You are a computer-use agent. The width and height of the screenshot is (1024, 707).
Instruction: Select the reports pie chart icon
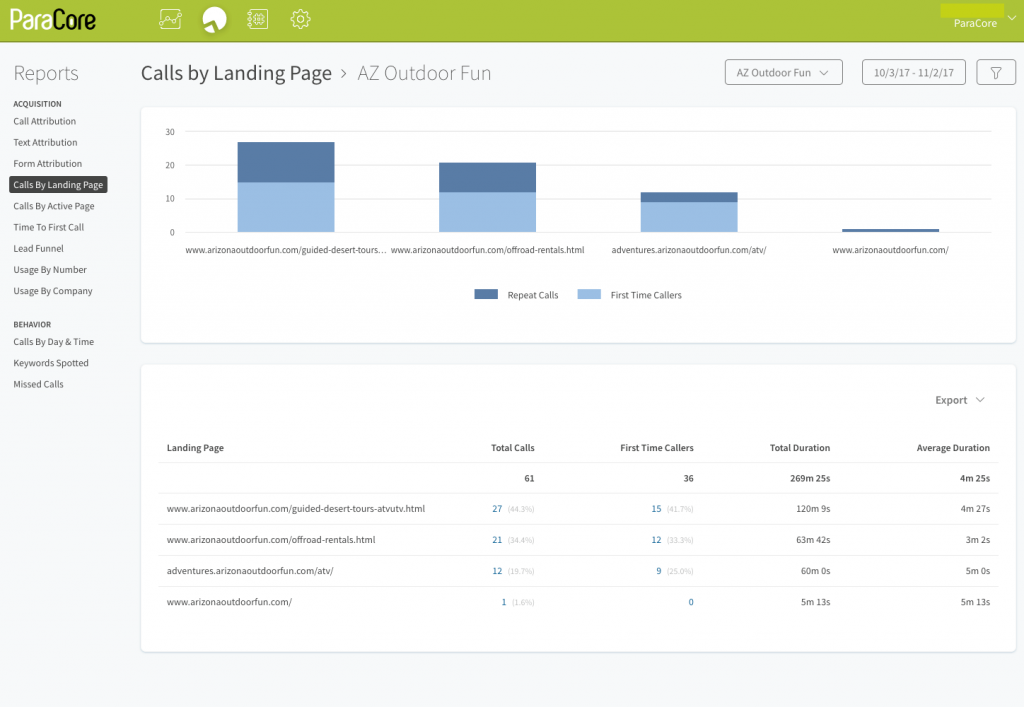click(214, 20)
